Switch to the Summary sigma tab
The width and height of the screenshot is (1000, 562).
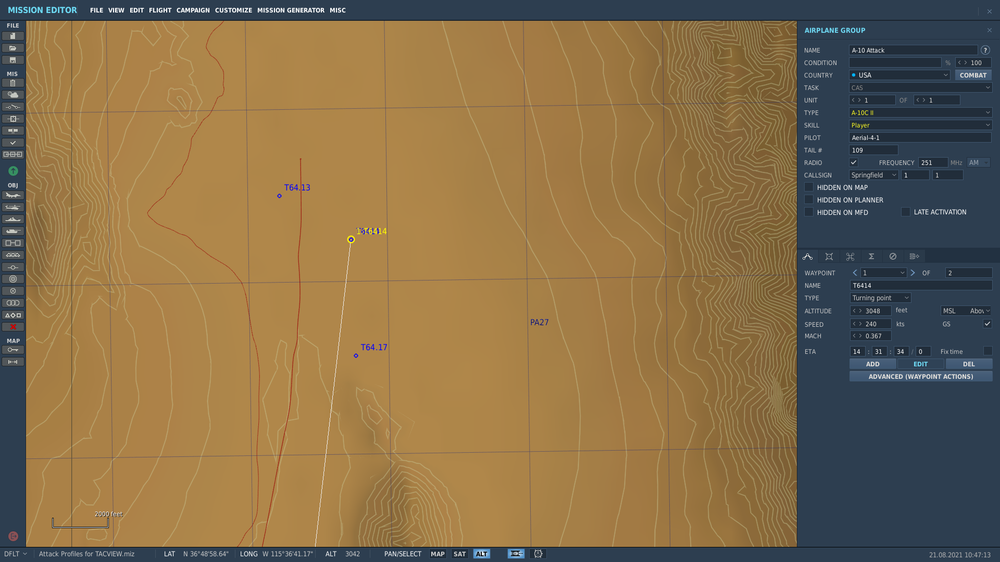coord(871,256)
